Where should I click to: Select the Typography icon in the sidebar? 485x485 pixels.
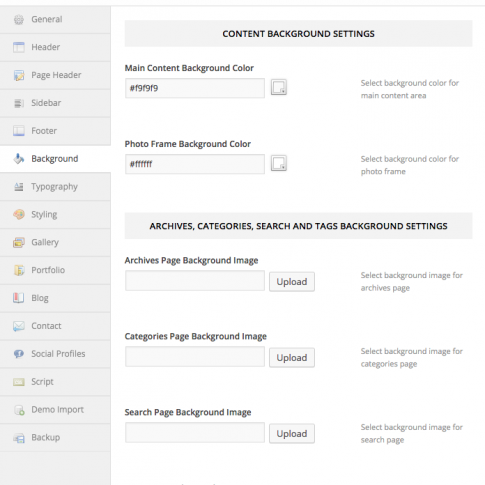click(19, 187)
